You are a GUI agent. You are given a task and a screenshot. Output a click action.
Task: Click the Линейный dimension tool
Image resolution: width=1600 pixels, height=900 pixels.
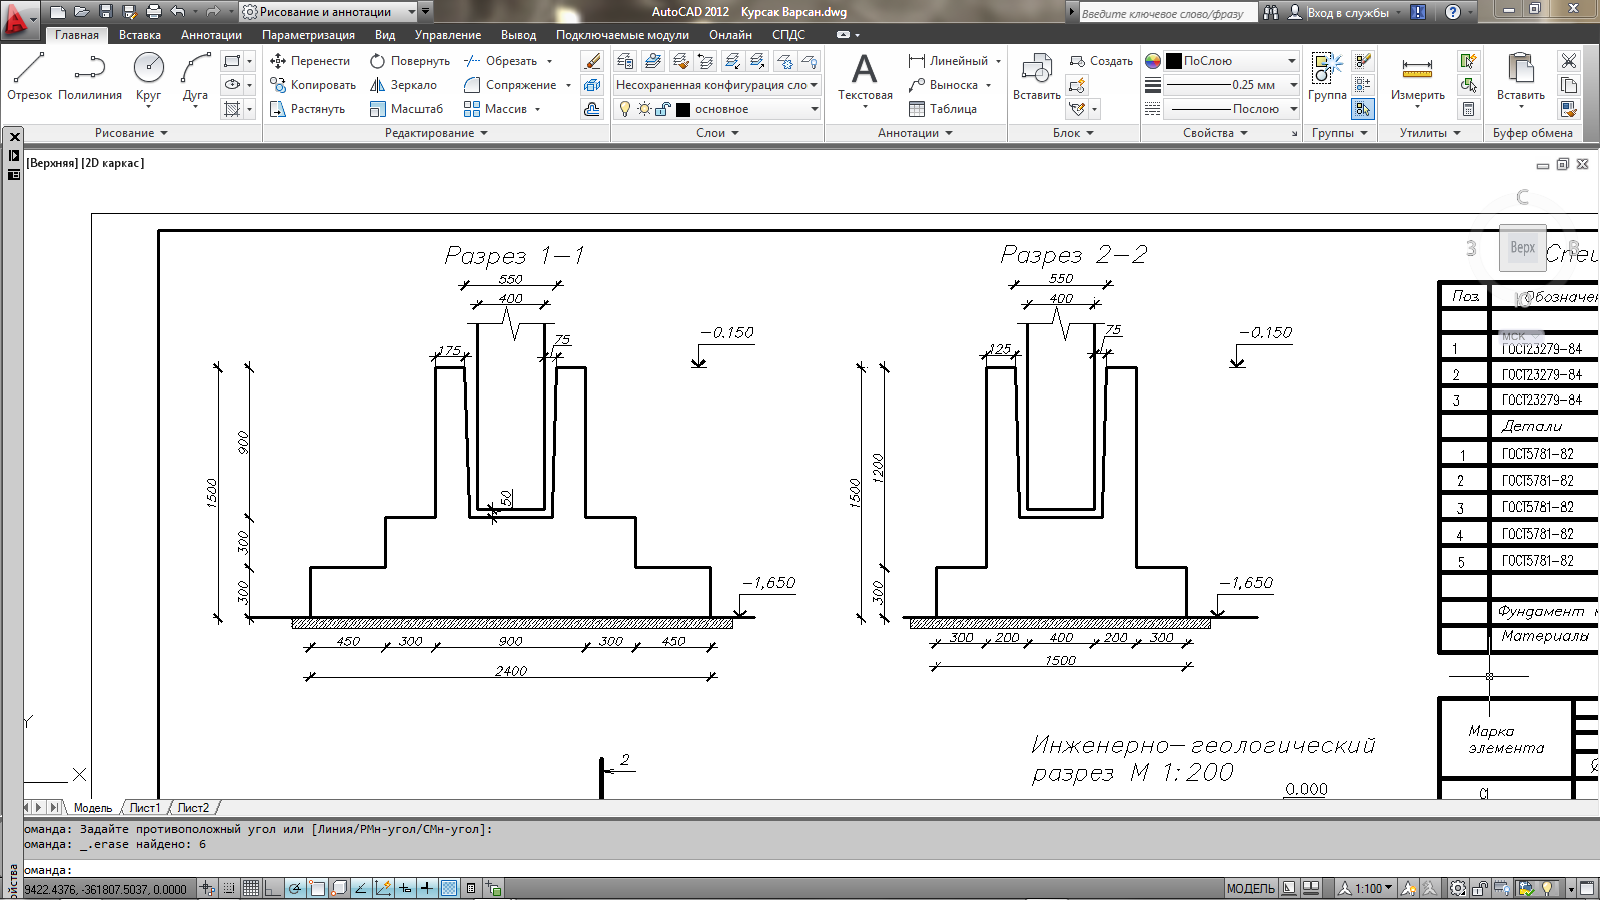(x=948, y=61)
